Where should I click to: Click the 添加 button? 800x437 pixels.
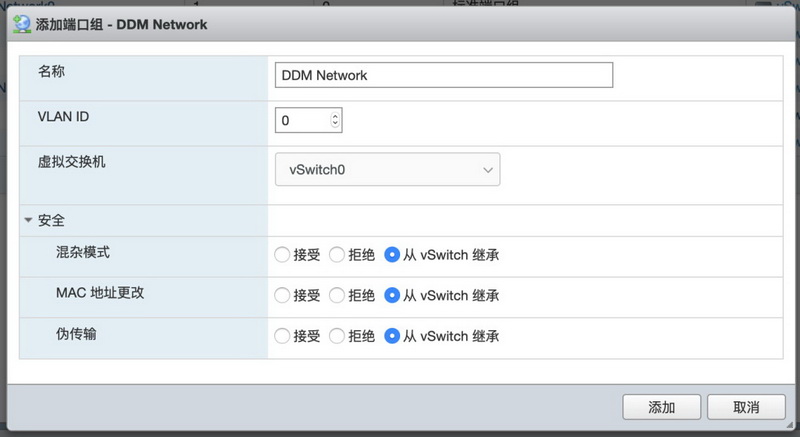coord(661,407)
